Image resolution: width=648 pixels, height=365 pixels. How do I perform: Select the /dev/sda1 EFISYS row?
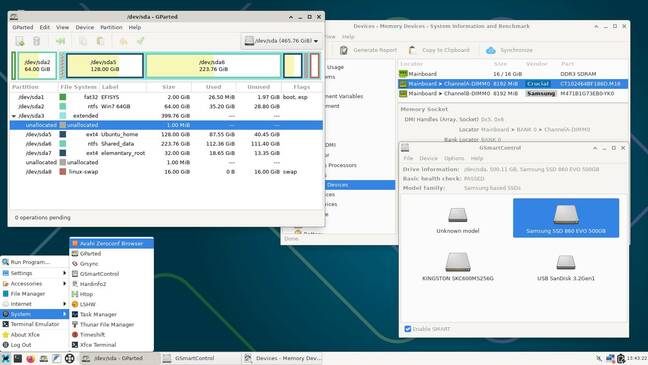pos(166,97)
